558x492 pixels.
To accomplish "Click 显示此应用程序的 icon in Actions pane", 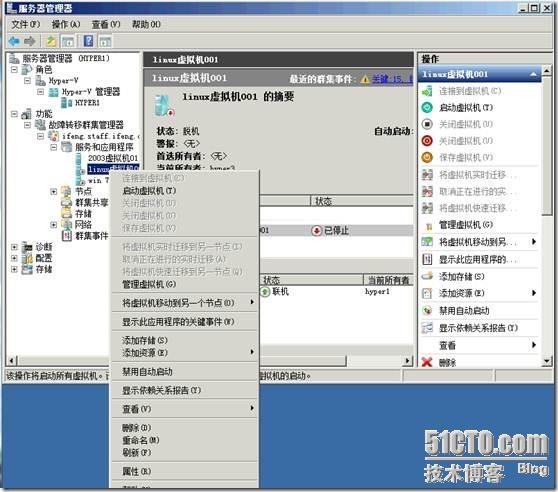I will tap(427, 259).
